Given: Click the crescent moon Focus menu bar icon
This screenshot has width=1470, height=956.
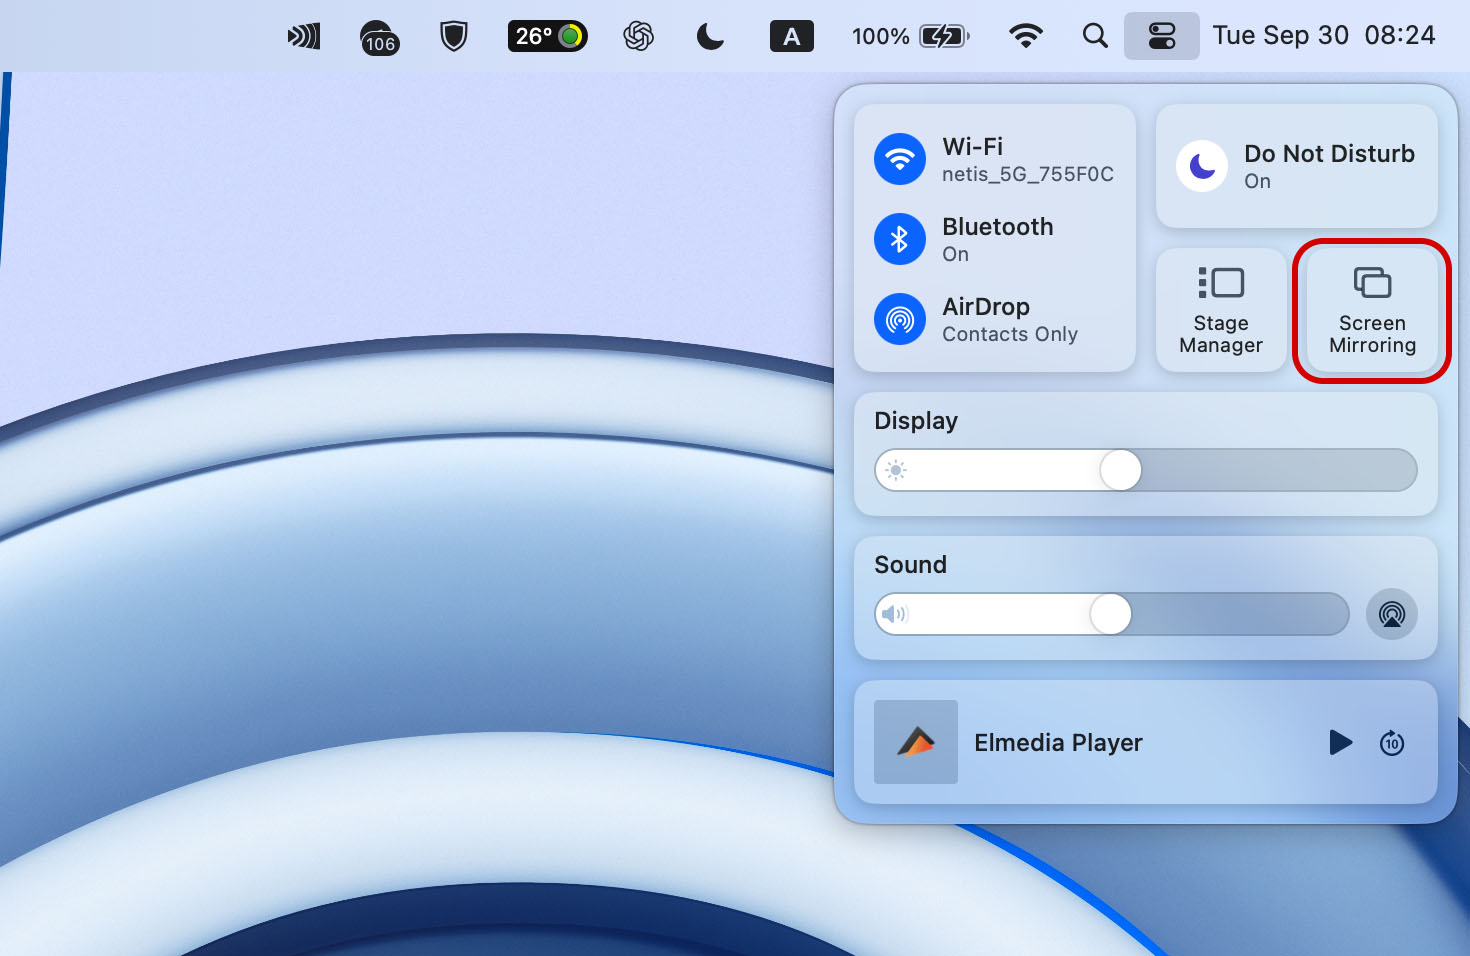Looking at the screenshot, I should coord(710,37).
